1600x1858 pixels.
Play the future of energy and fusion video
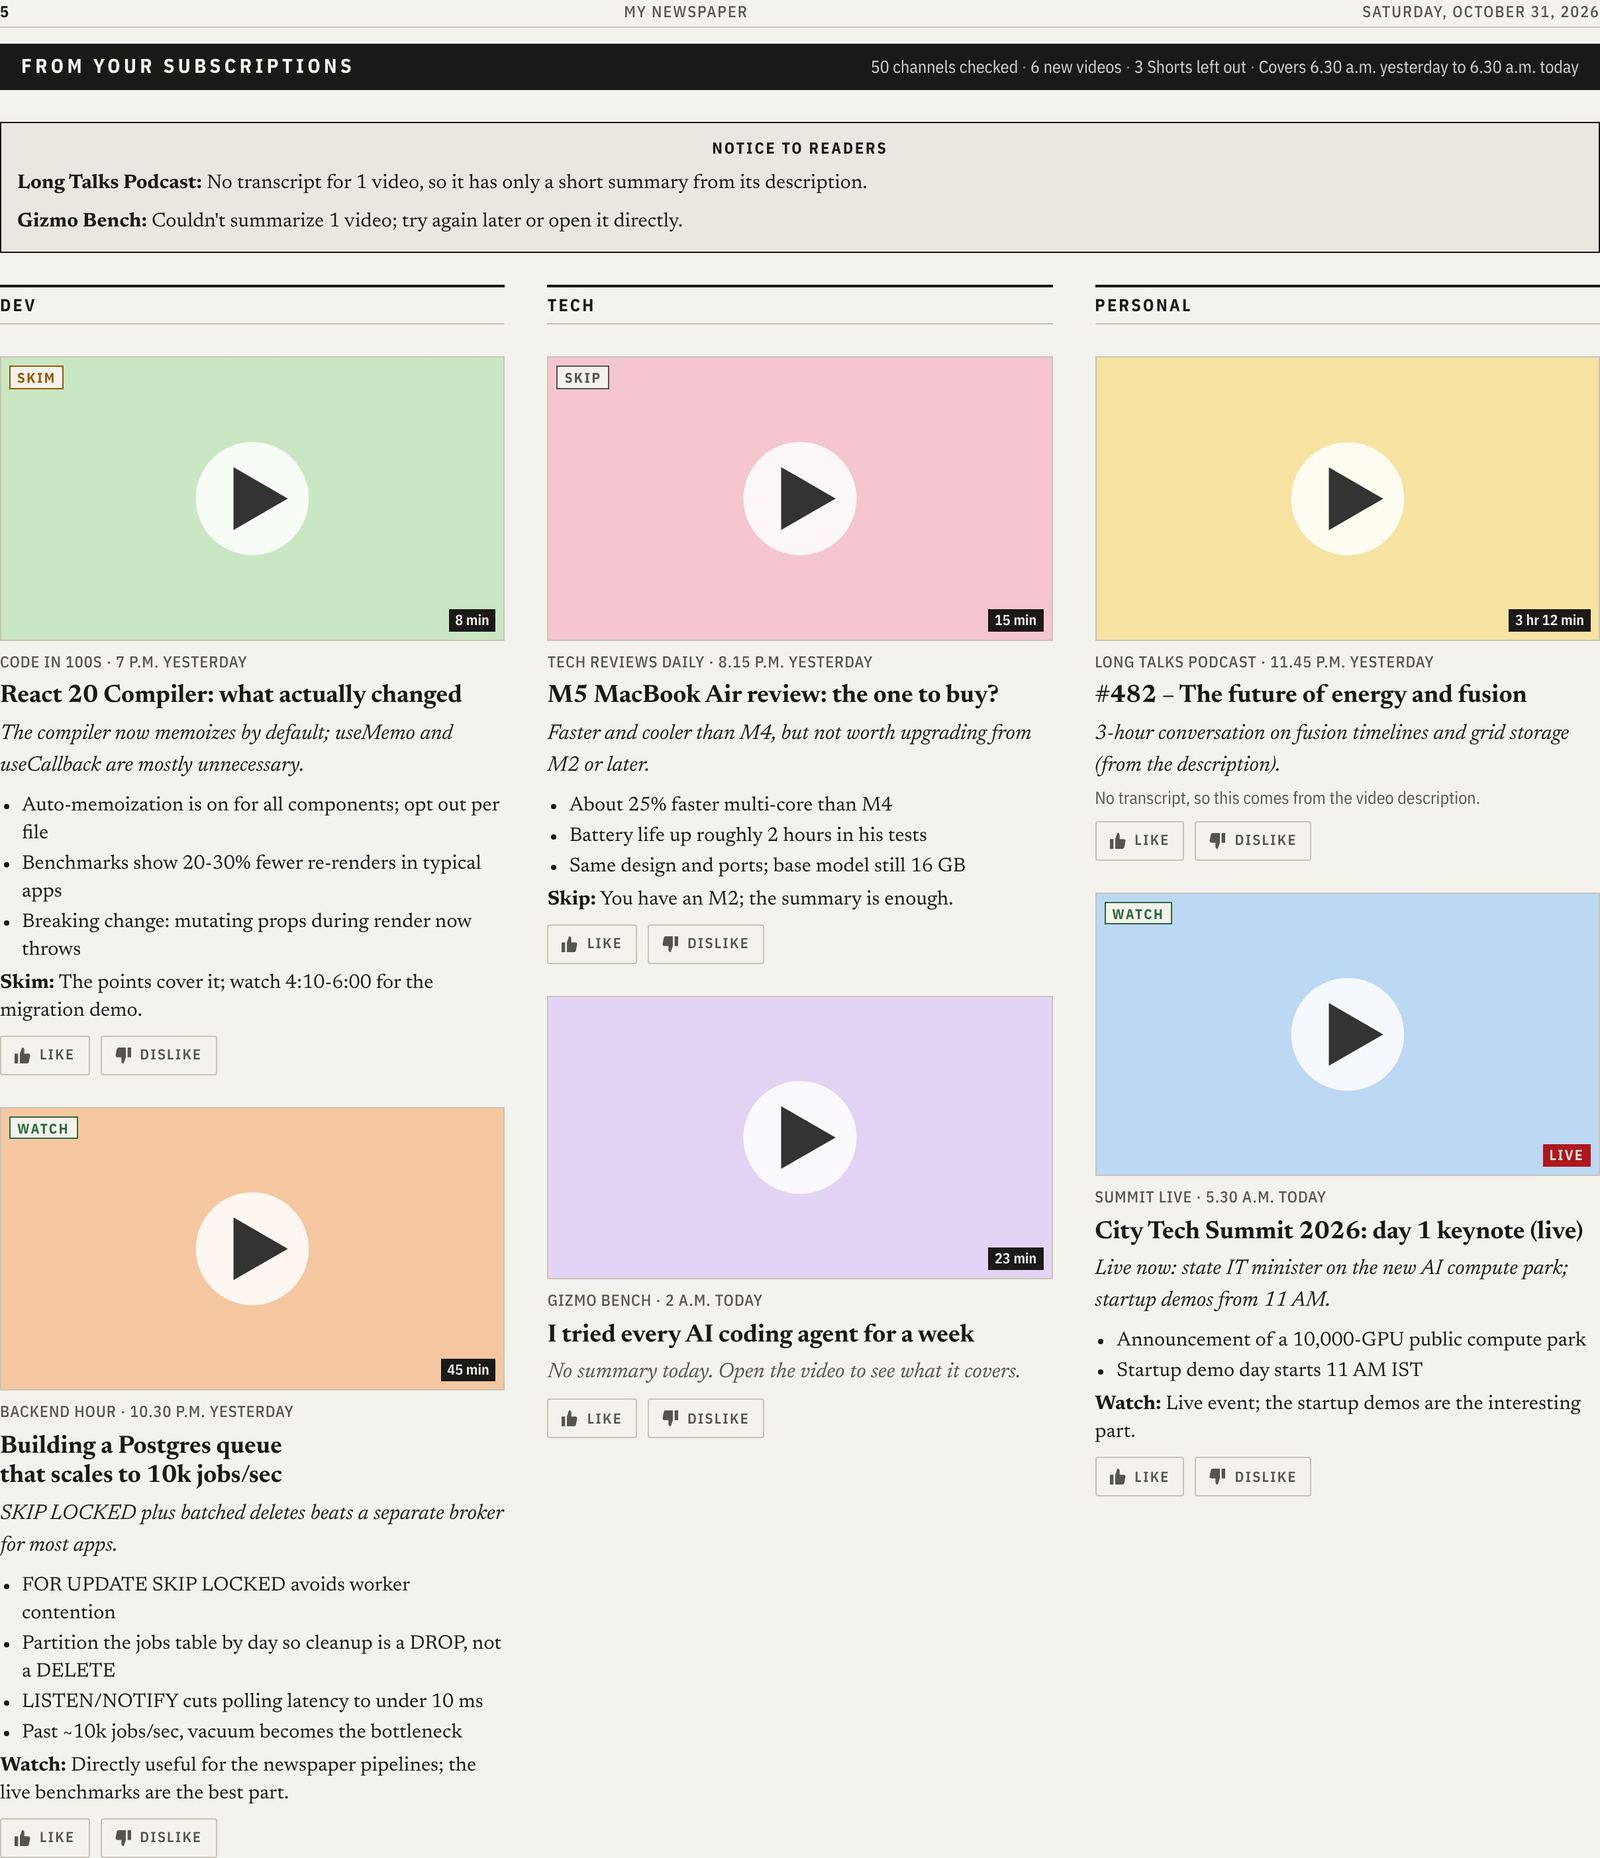1347,498
